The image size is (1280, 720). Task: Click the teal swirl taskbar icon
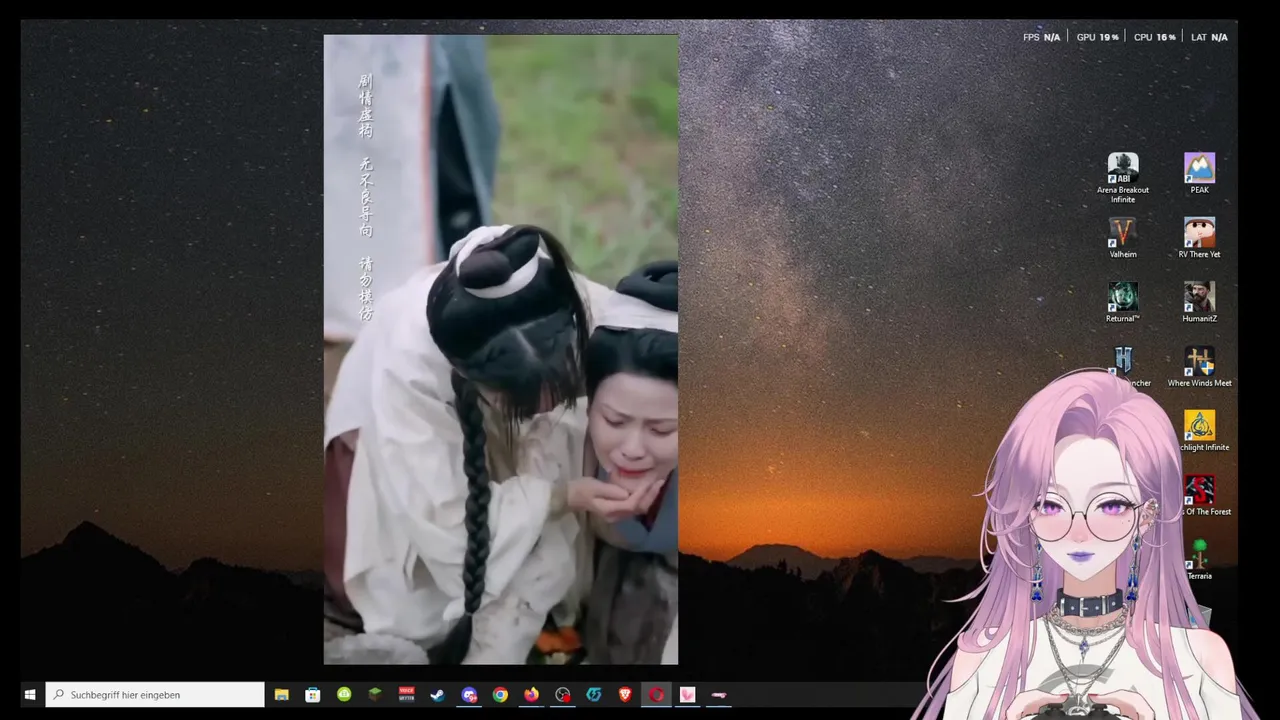(594, 695)
